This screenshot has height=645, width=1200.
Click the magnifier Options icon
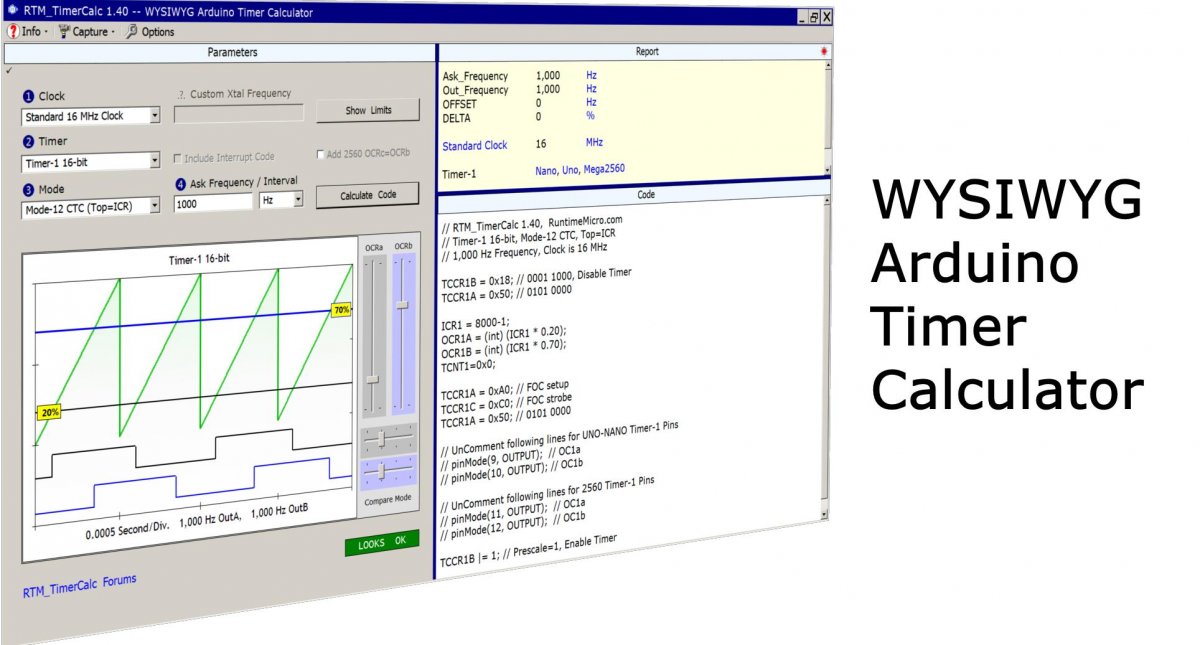(131, 31)
